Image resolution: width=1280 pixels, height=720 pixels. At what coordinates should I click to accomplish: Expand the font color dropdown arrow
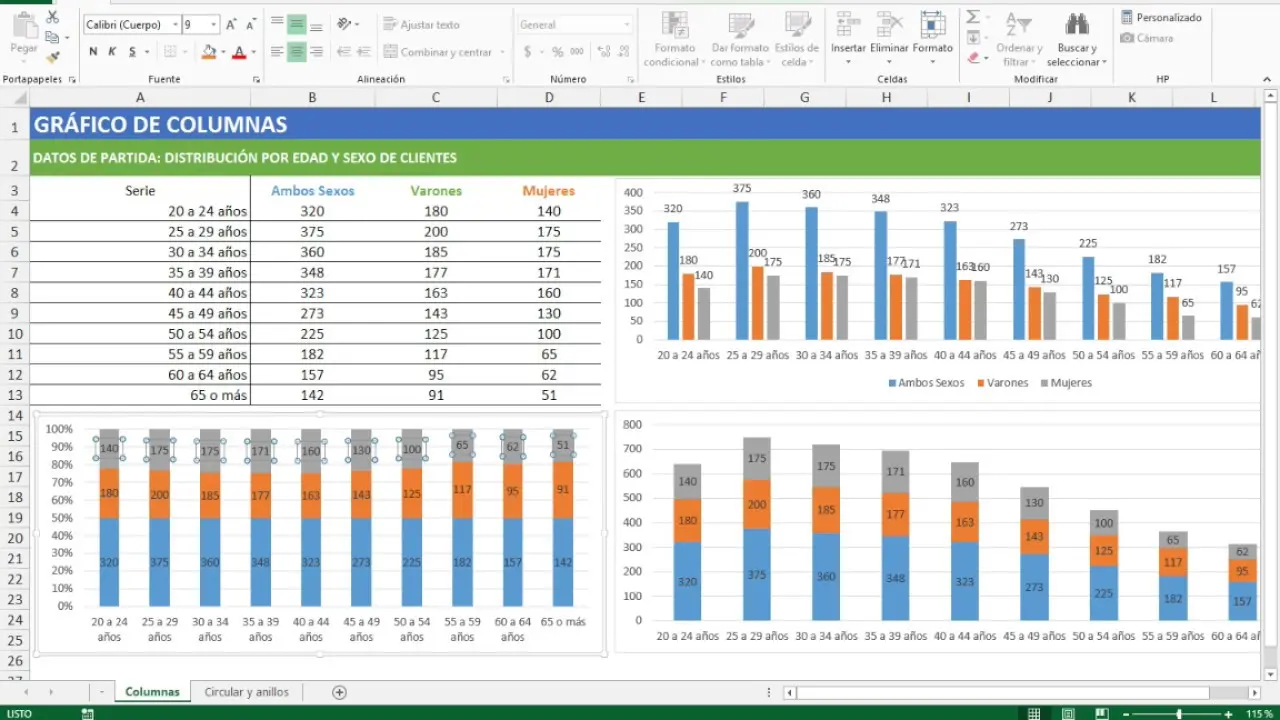point(252,51)
